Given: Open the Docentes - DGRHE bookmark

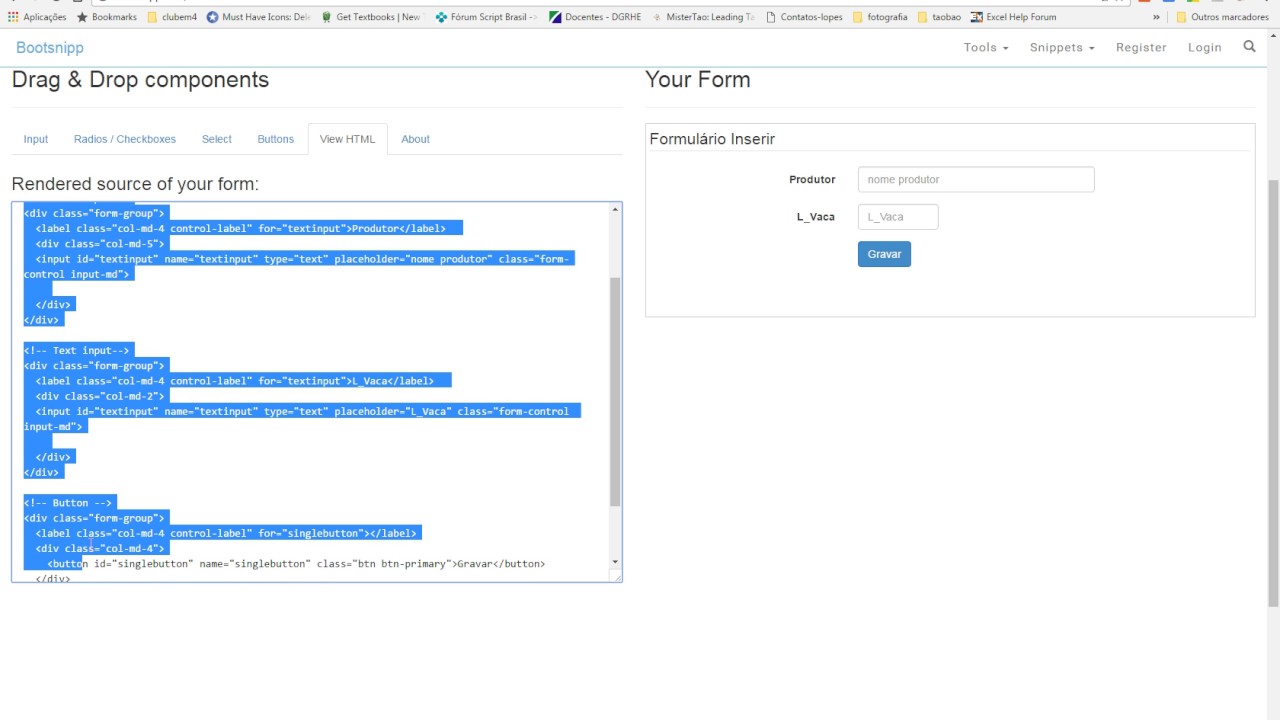Looking at the screenshot, I should pos(596,17).
